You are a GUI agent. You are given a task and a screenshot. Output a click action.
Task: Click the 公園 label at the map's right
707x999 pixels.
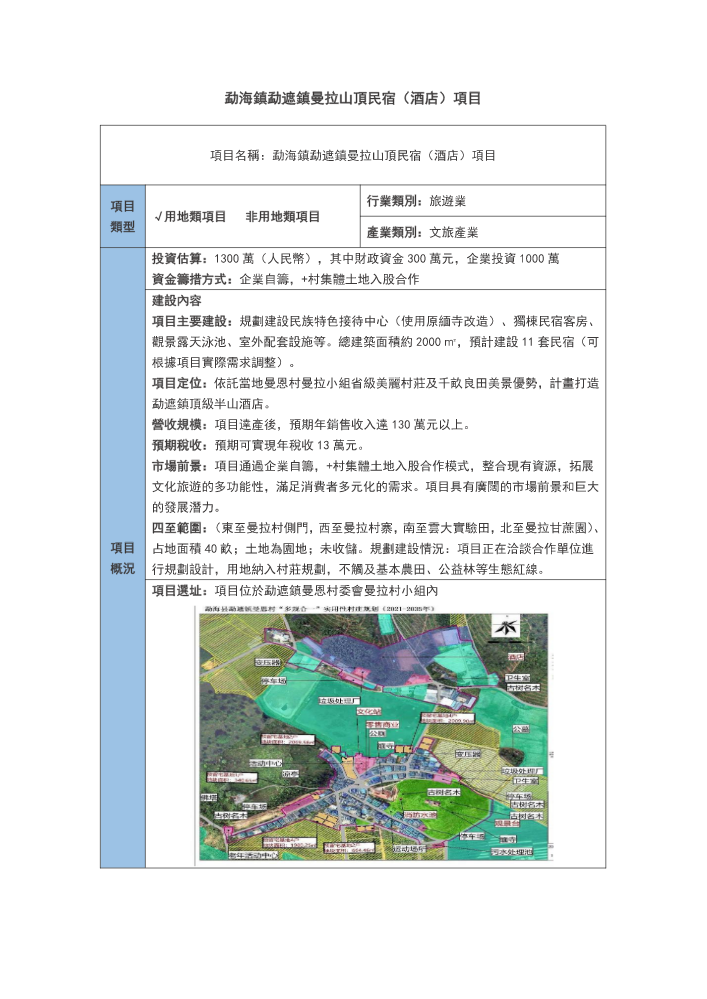521,729
